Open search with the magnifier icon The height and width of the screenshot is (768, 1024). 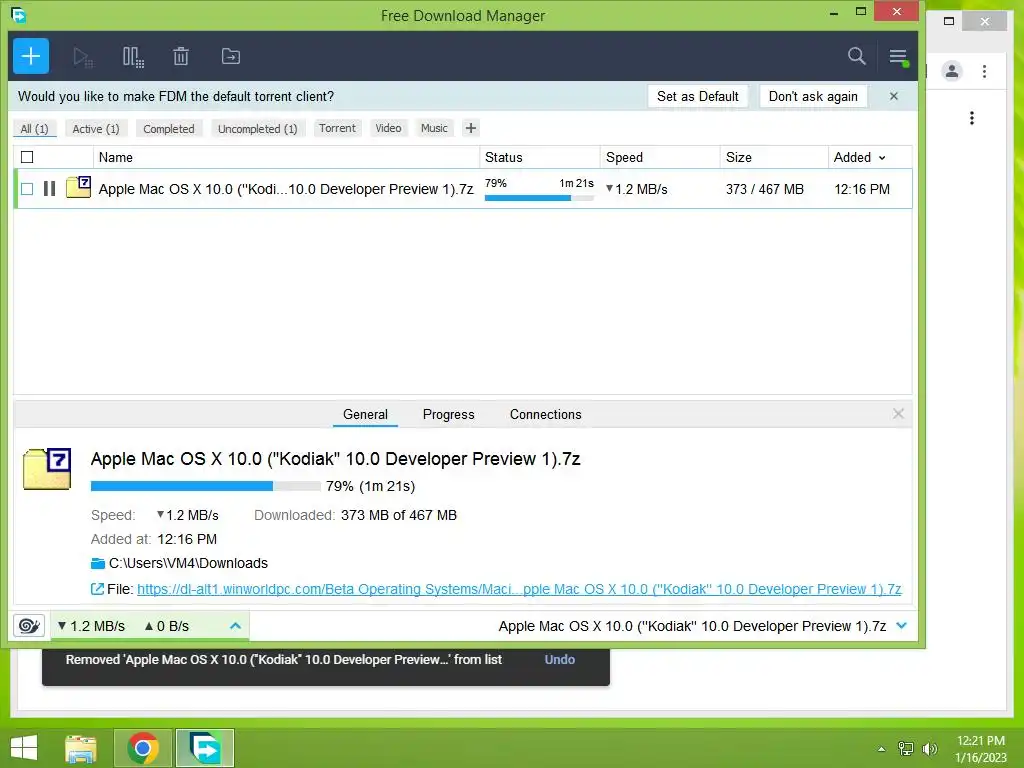pos(856,56)
